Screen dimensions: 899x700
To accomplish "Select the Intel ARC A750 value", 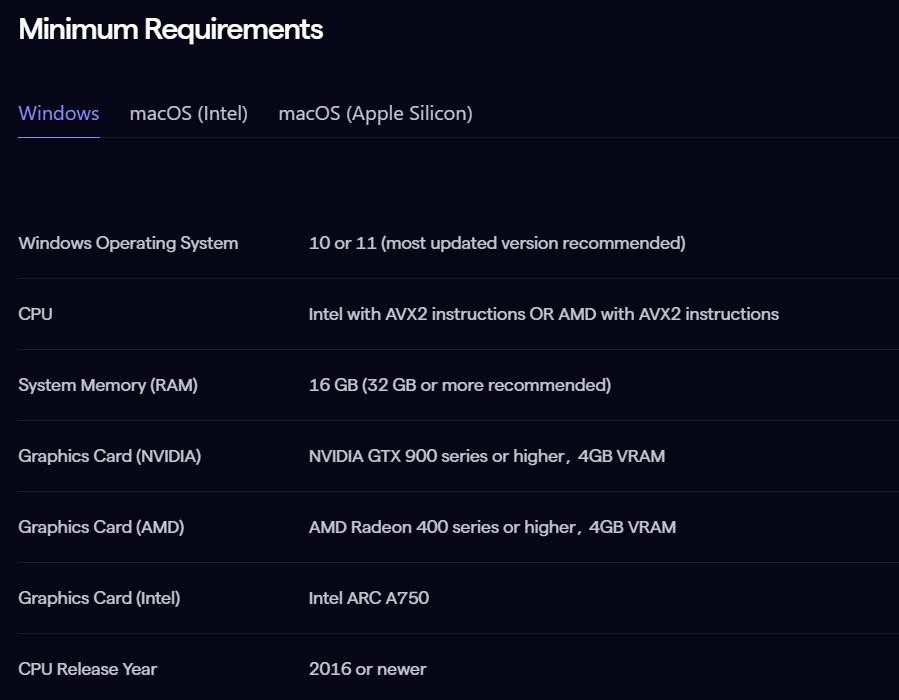I will tap(369, 598).
